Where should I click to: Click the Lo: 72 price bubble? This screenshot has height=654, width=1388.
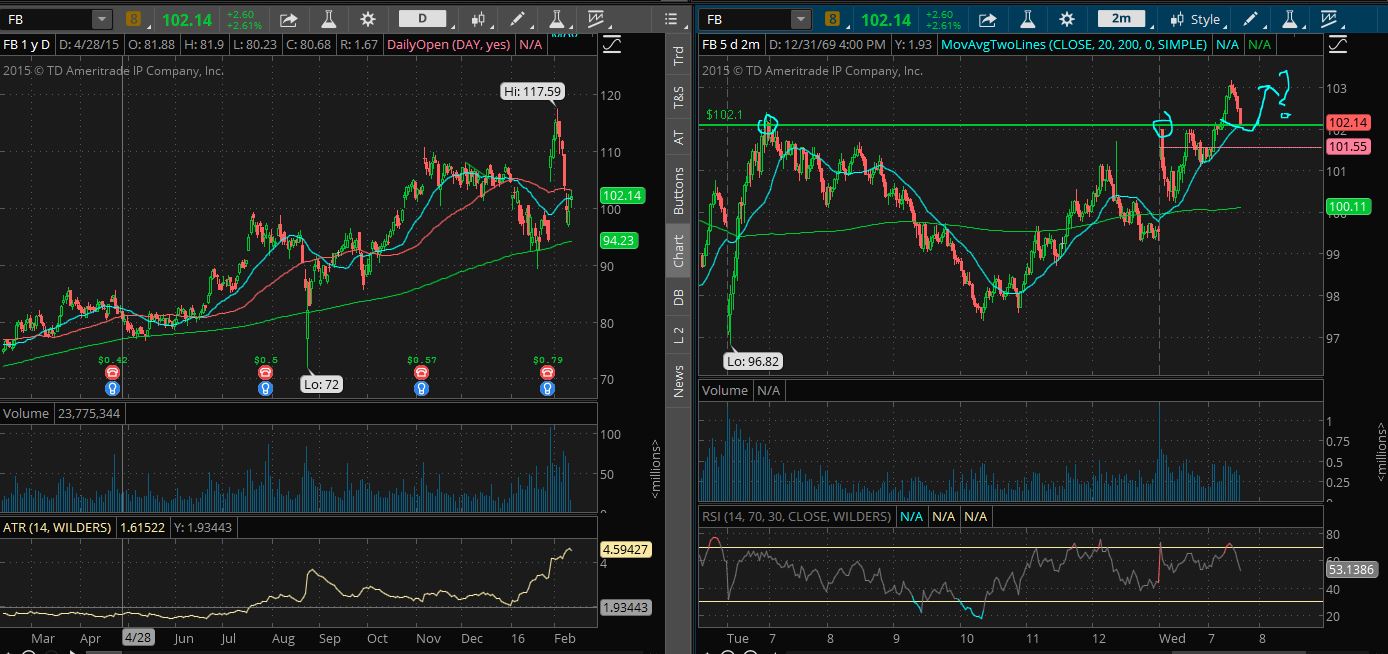[321, 383]
